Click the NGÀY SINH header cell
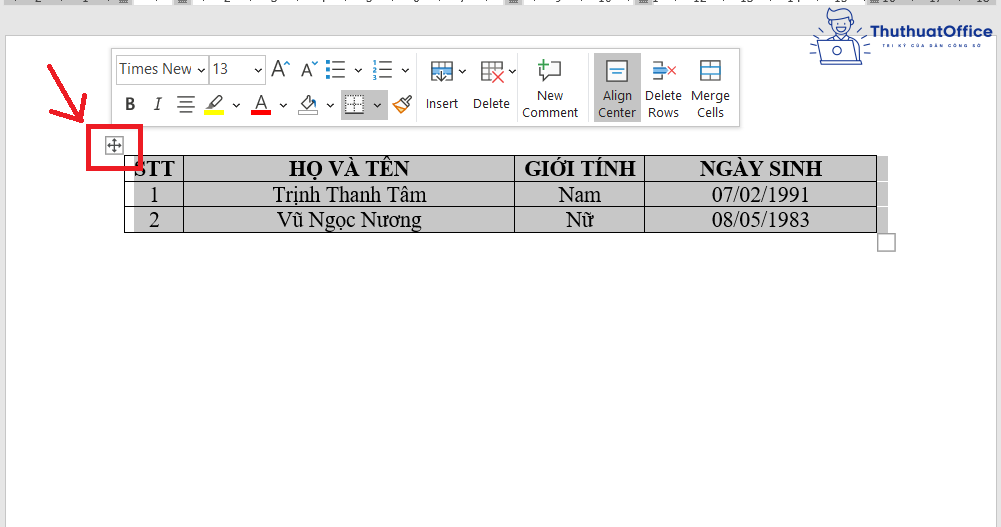The height and width of the screenshot is (527, 1001). (x=760, y=168)
